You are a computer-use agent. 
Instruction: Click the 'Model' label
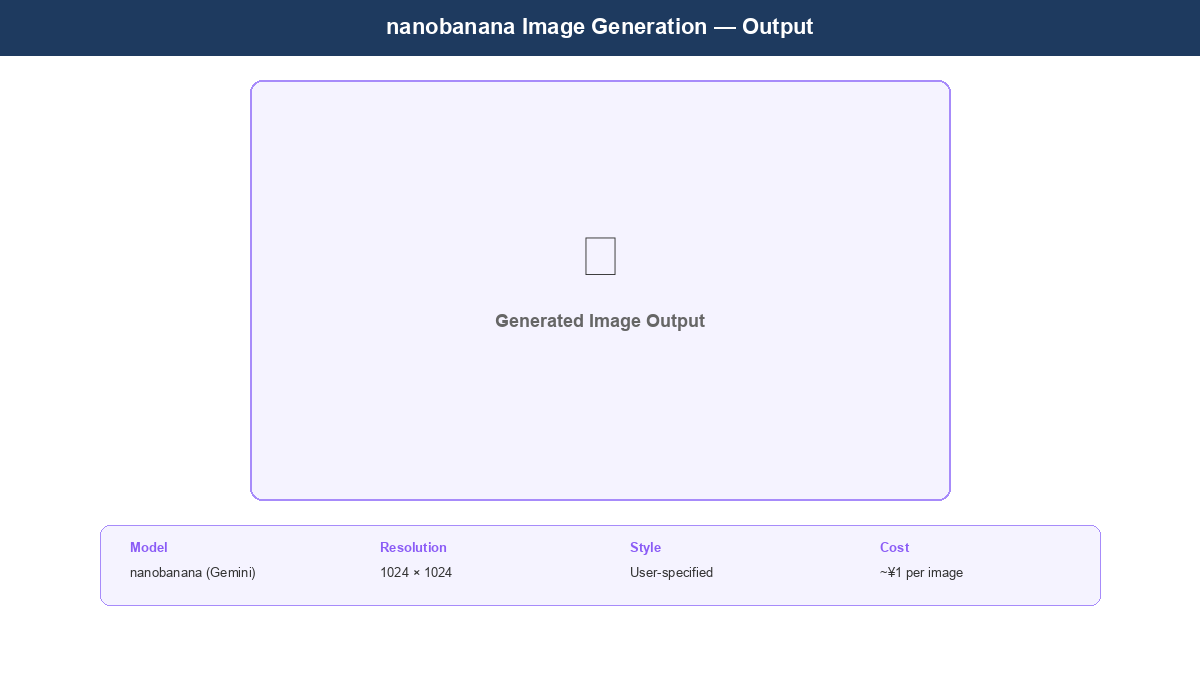pyautogui.click(x=149, y=548)
